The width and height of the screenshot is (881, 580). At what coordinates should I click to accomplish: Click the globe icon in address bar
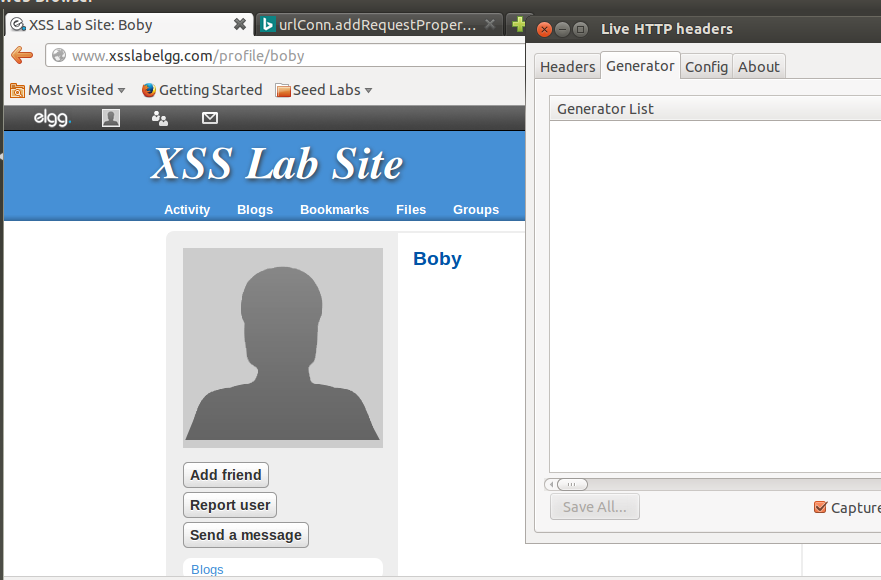(59, 55)
